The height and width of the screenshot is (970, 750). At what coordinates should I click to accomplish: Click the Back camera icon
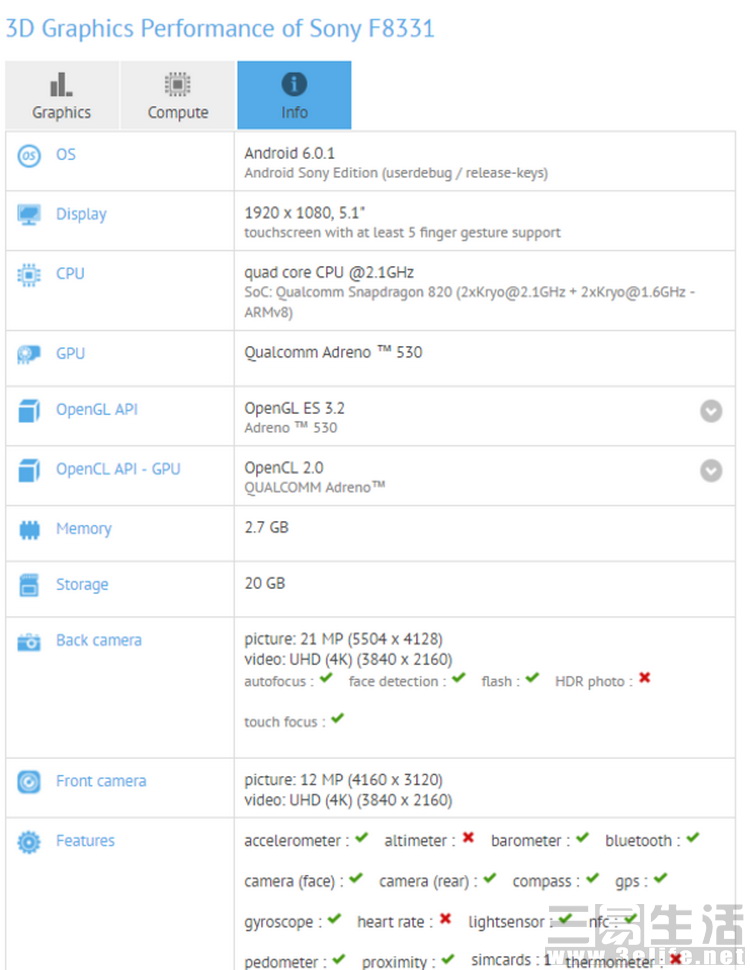point(29,642)
